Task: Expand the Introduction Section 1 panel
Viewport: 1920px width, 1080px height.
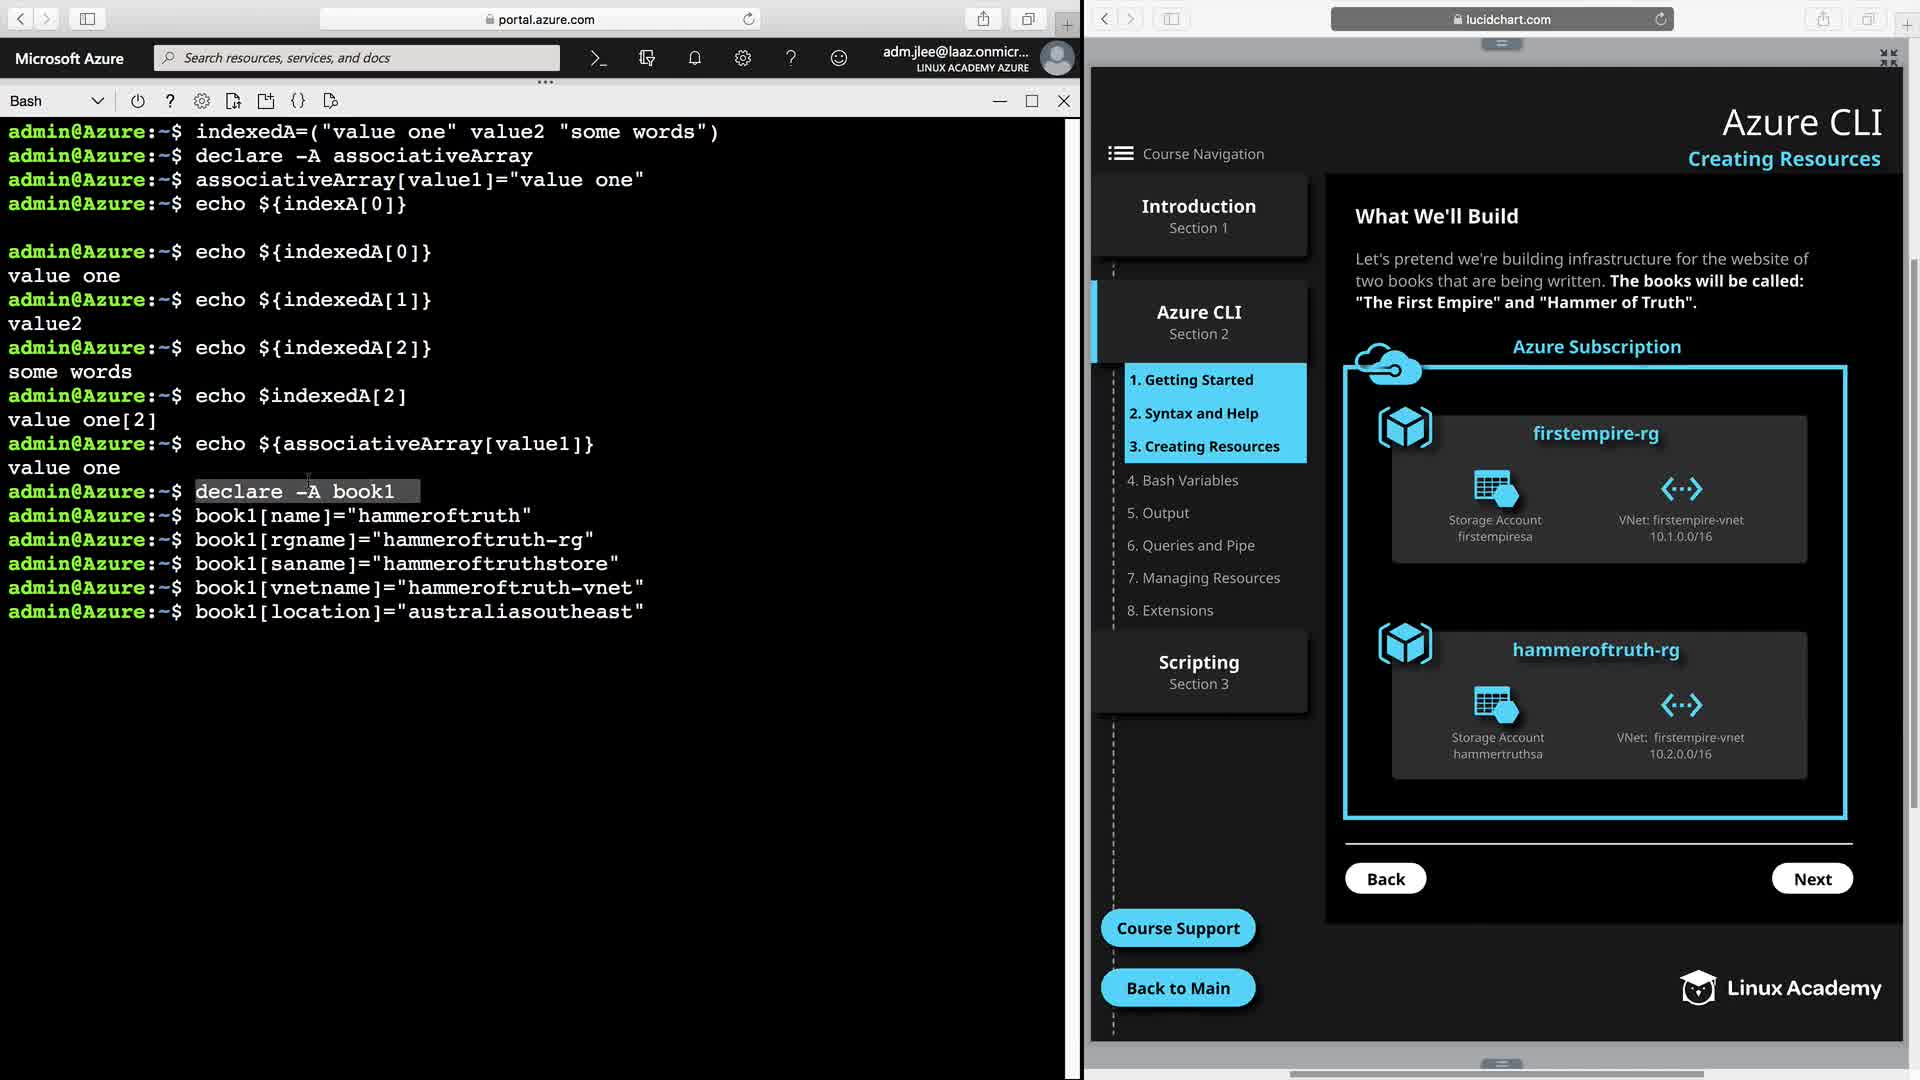Action: (x=1198, y=215)
